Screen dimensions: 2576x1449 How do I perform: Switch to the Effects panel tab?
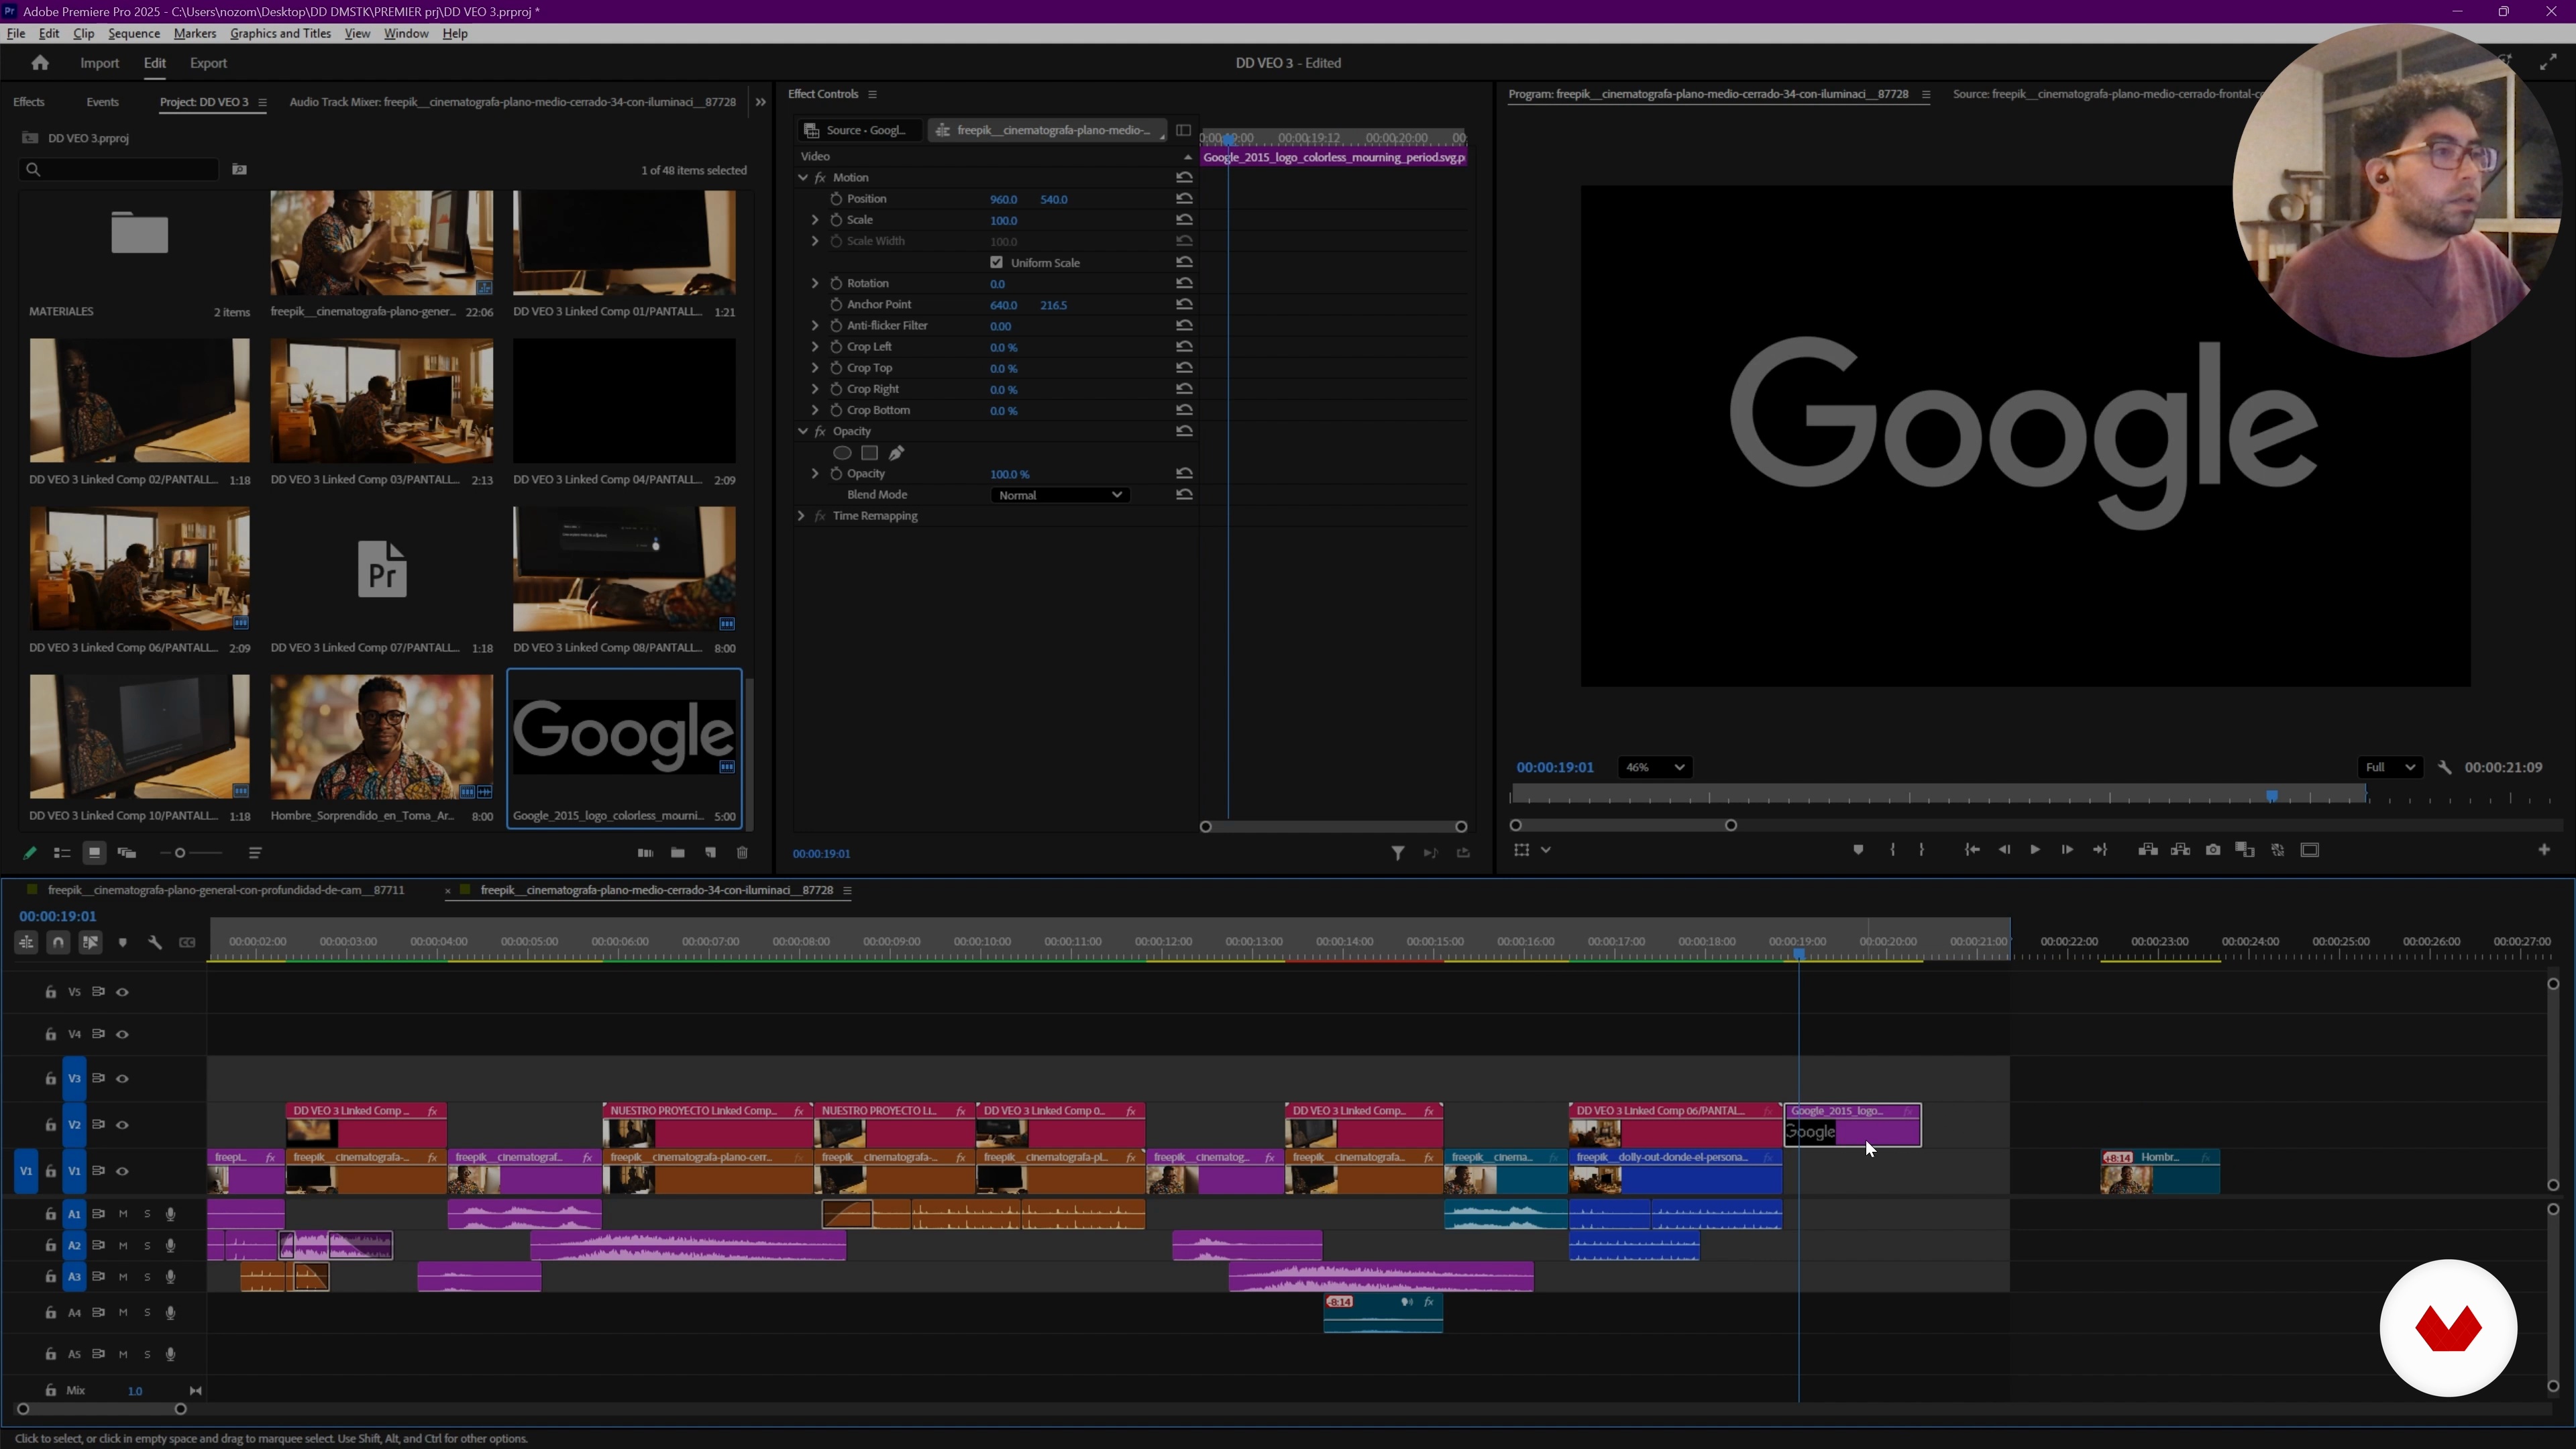29,102
